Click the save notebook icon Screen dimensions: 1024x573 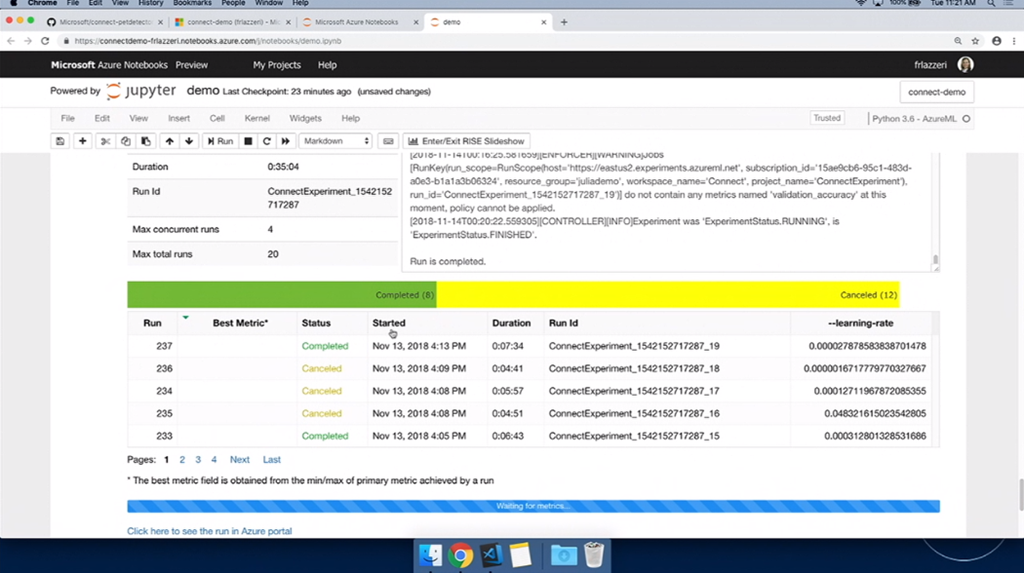coord(61,141)
